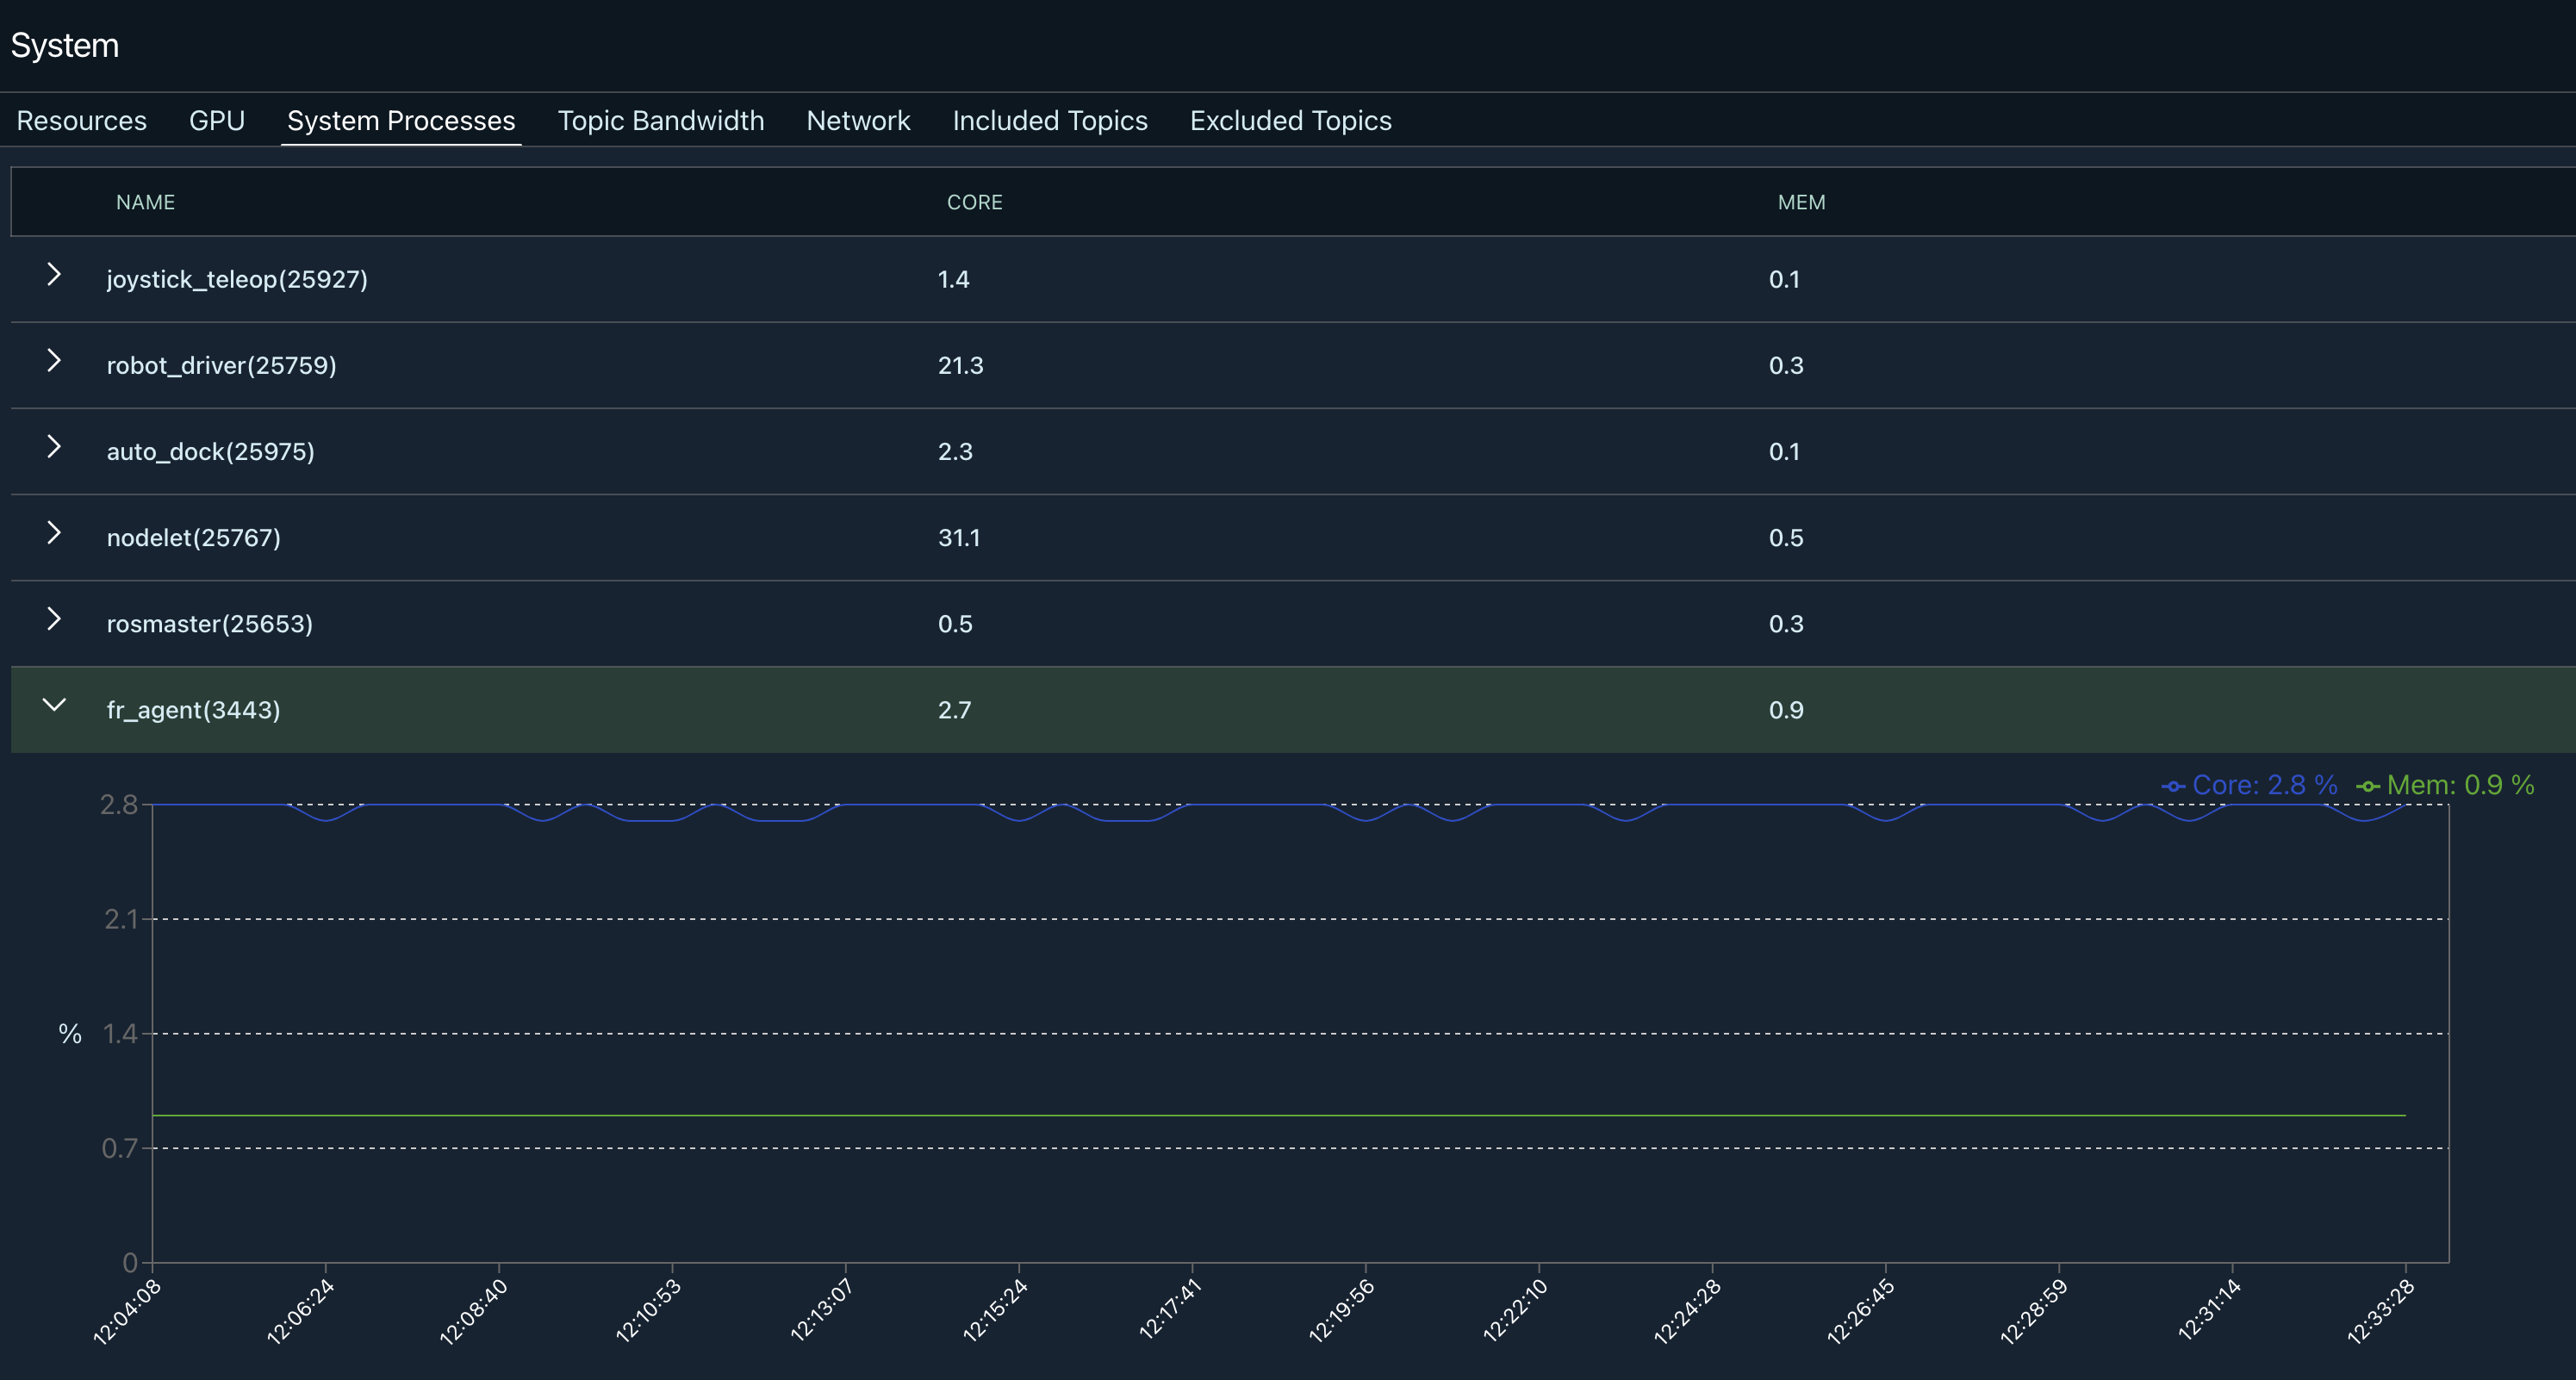Image resolution: width=2576 pixels, height=1380 pixels.
Task: Click the 12:33:28 time axis label
Action: click(2381, 1312)
